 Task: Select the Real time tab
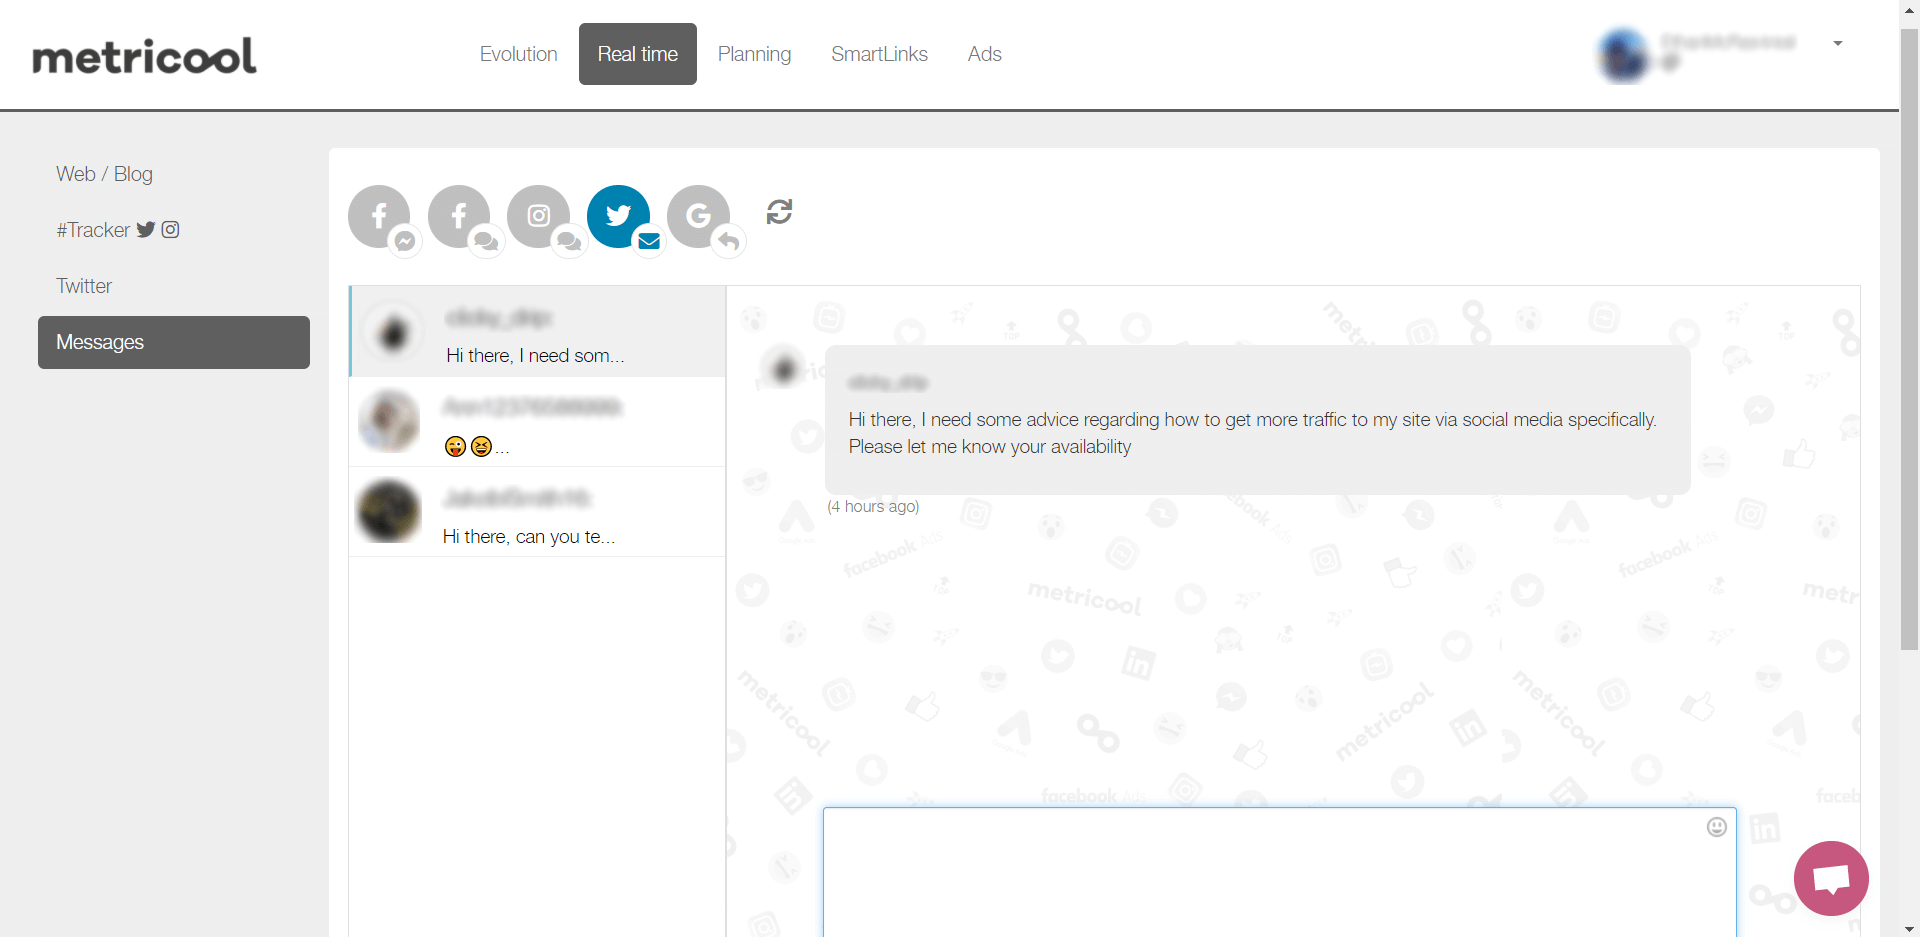pyautogui.click(x=638, y=54)
